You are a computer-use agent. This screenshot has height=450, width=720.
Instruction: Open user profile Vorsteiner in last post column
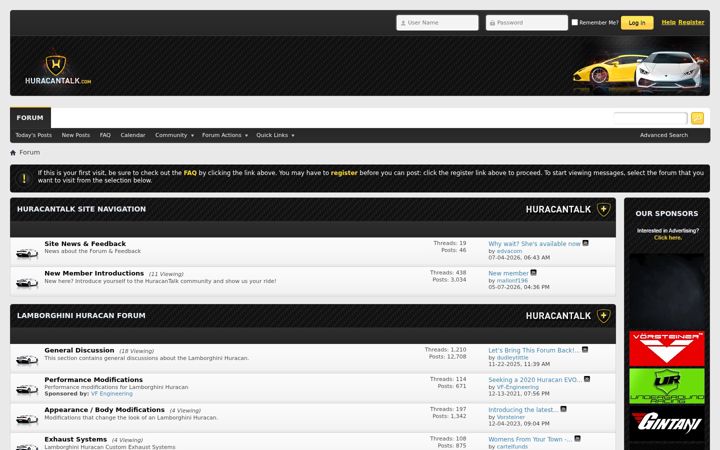click(x=511, y=417)
